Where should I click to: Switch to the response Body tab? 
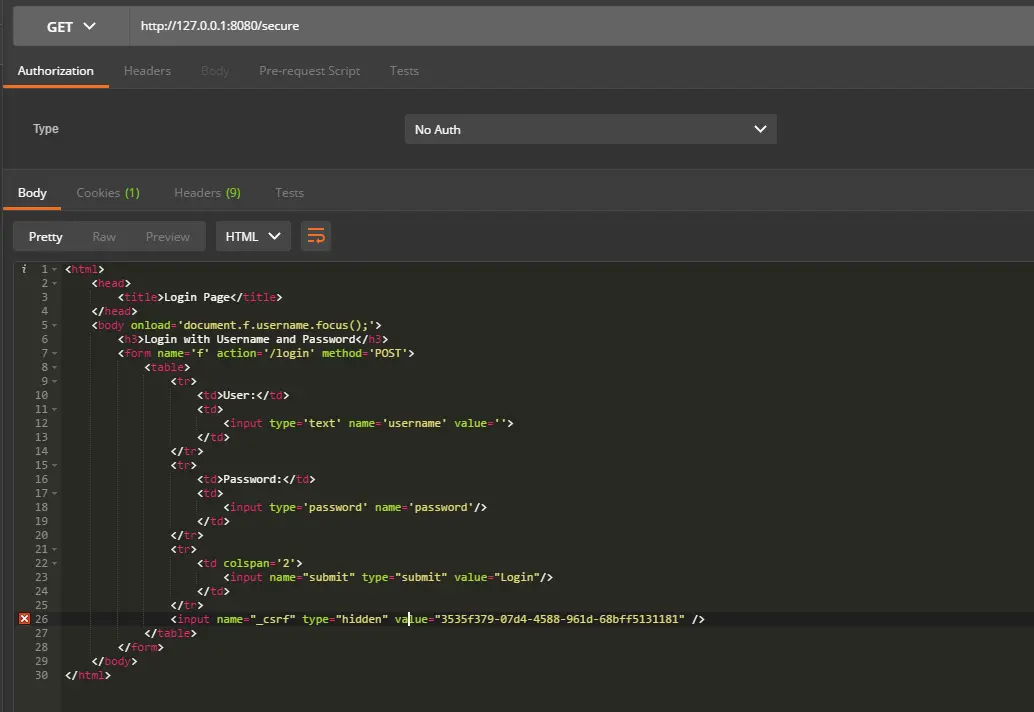[32, 193]
